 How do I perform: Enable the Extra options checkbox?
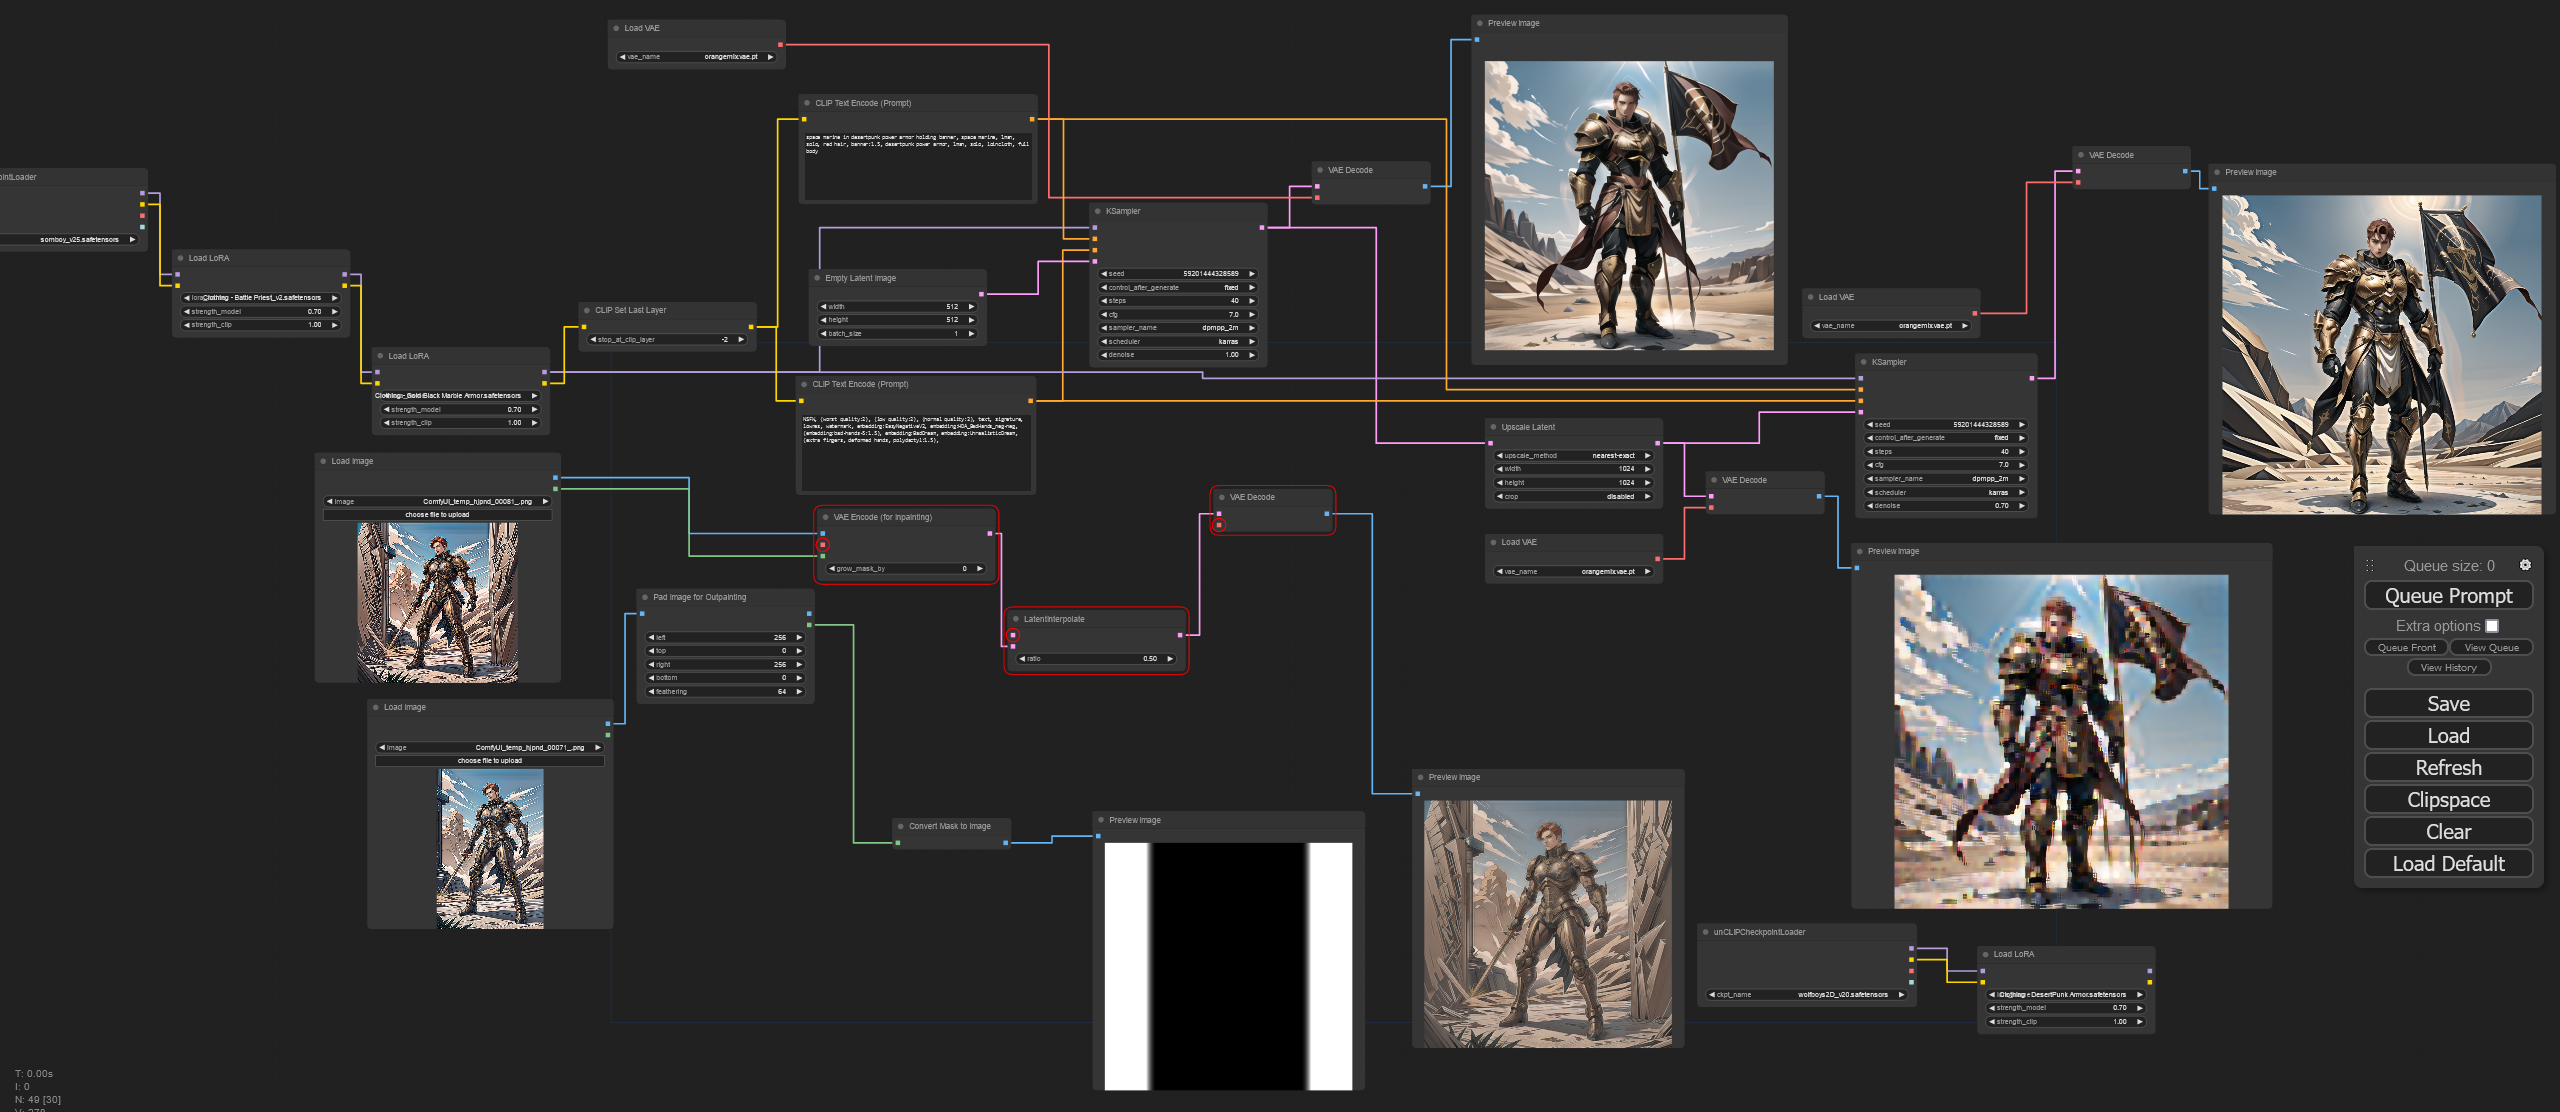coord(2492,626)
